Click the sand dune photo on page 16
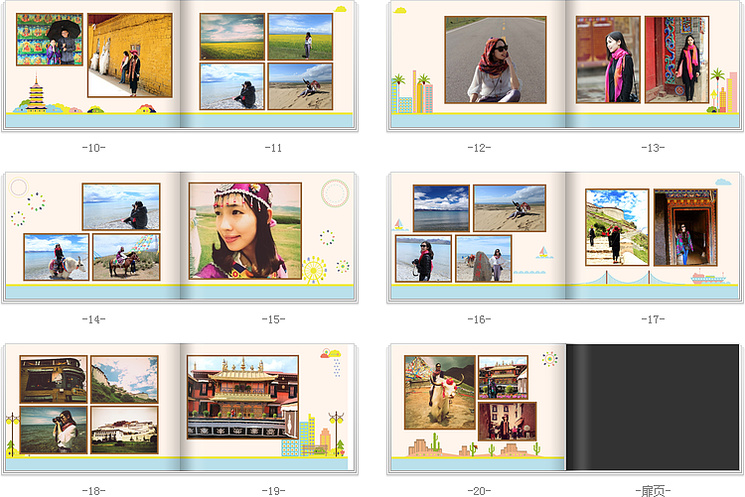The width and height of the screenshot is (745, 497). [x=509, y=208]
